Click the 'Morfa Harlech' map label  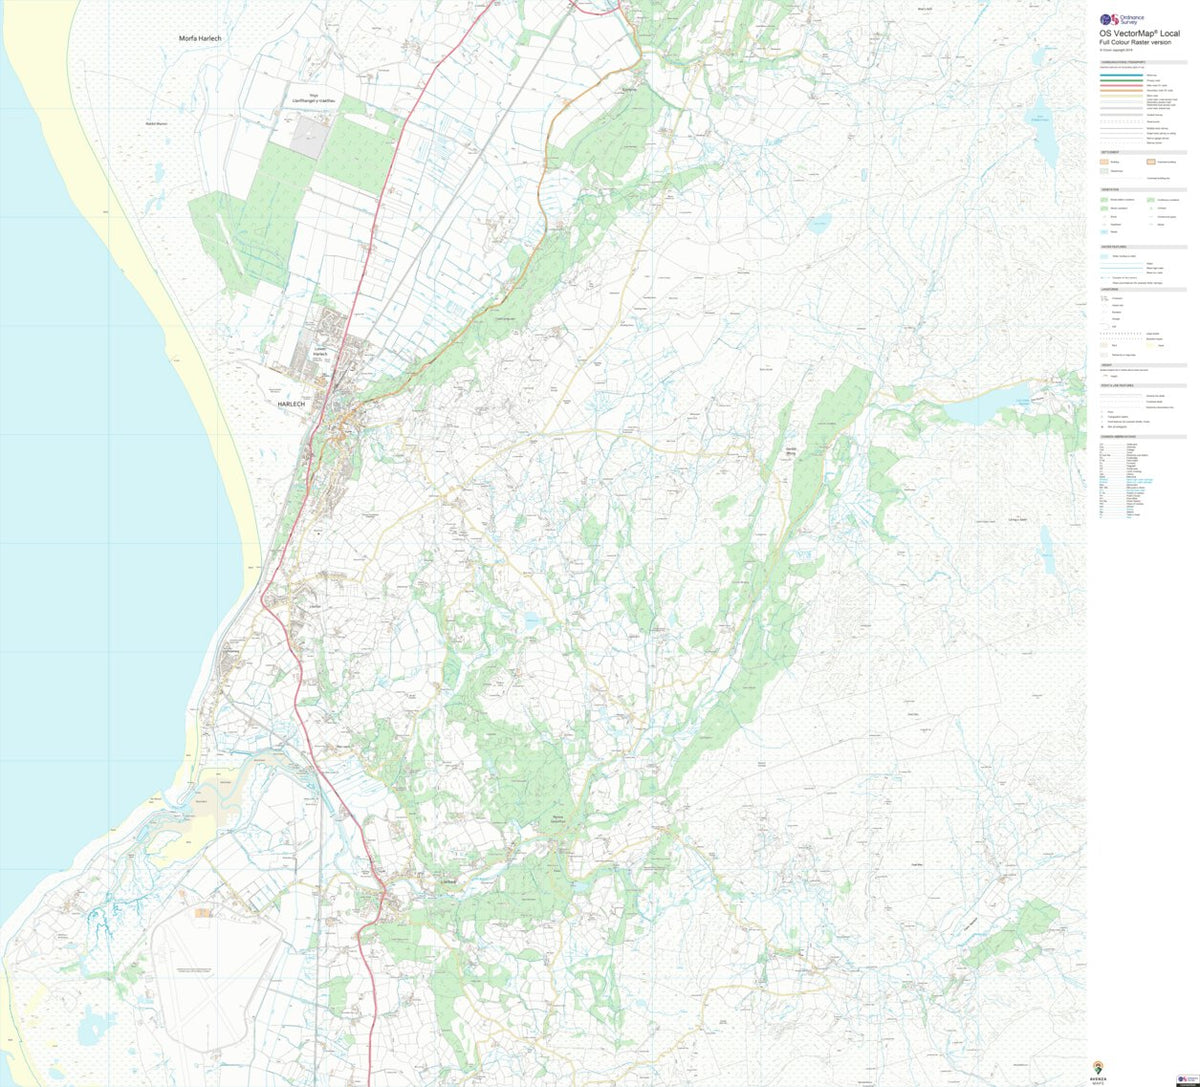[200, 38]
